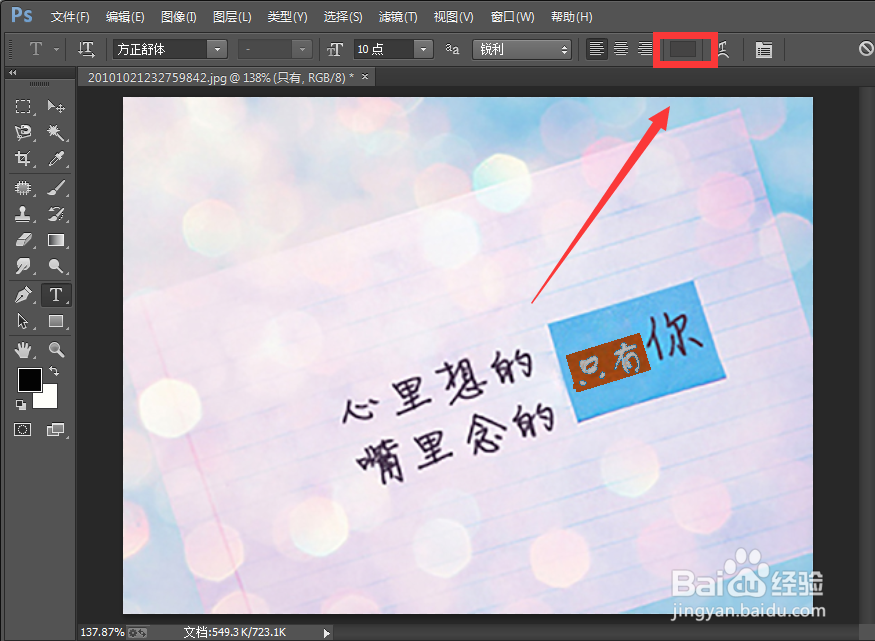Select the Clone Stamp tool

coord(23,214)
